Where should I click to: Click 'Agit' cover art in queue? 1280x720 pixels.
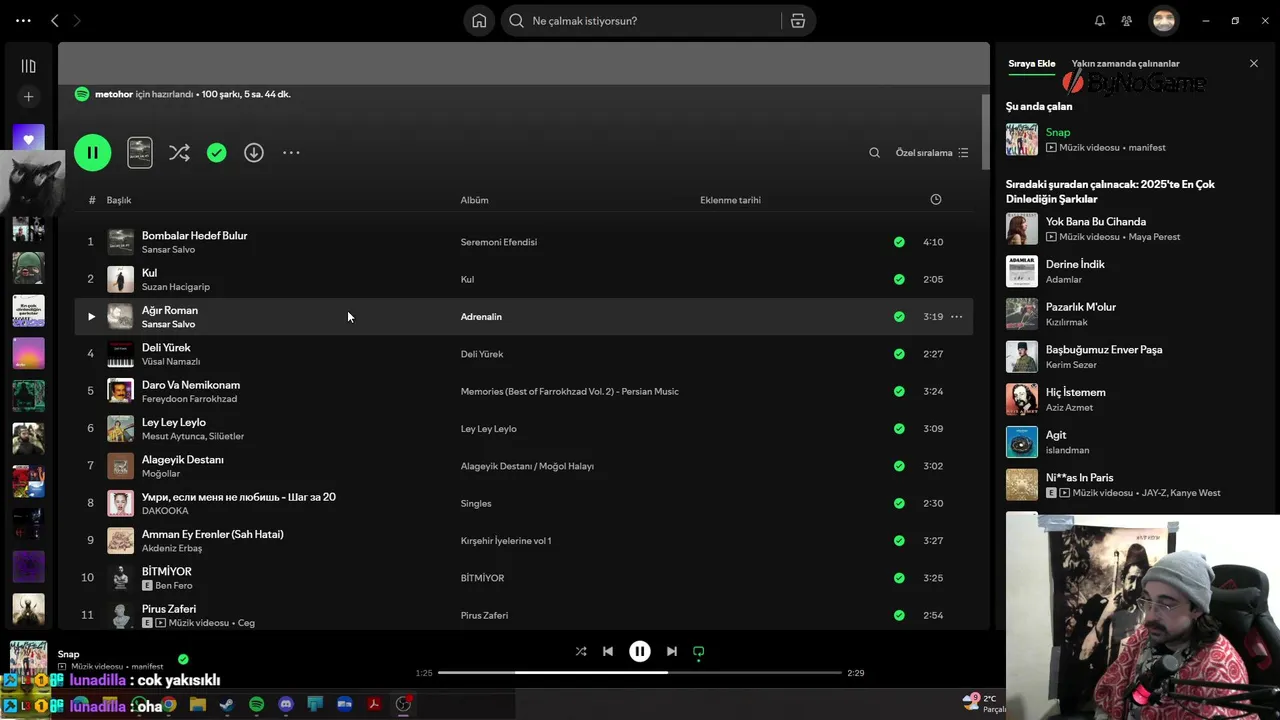[x=1022, y=442]
